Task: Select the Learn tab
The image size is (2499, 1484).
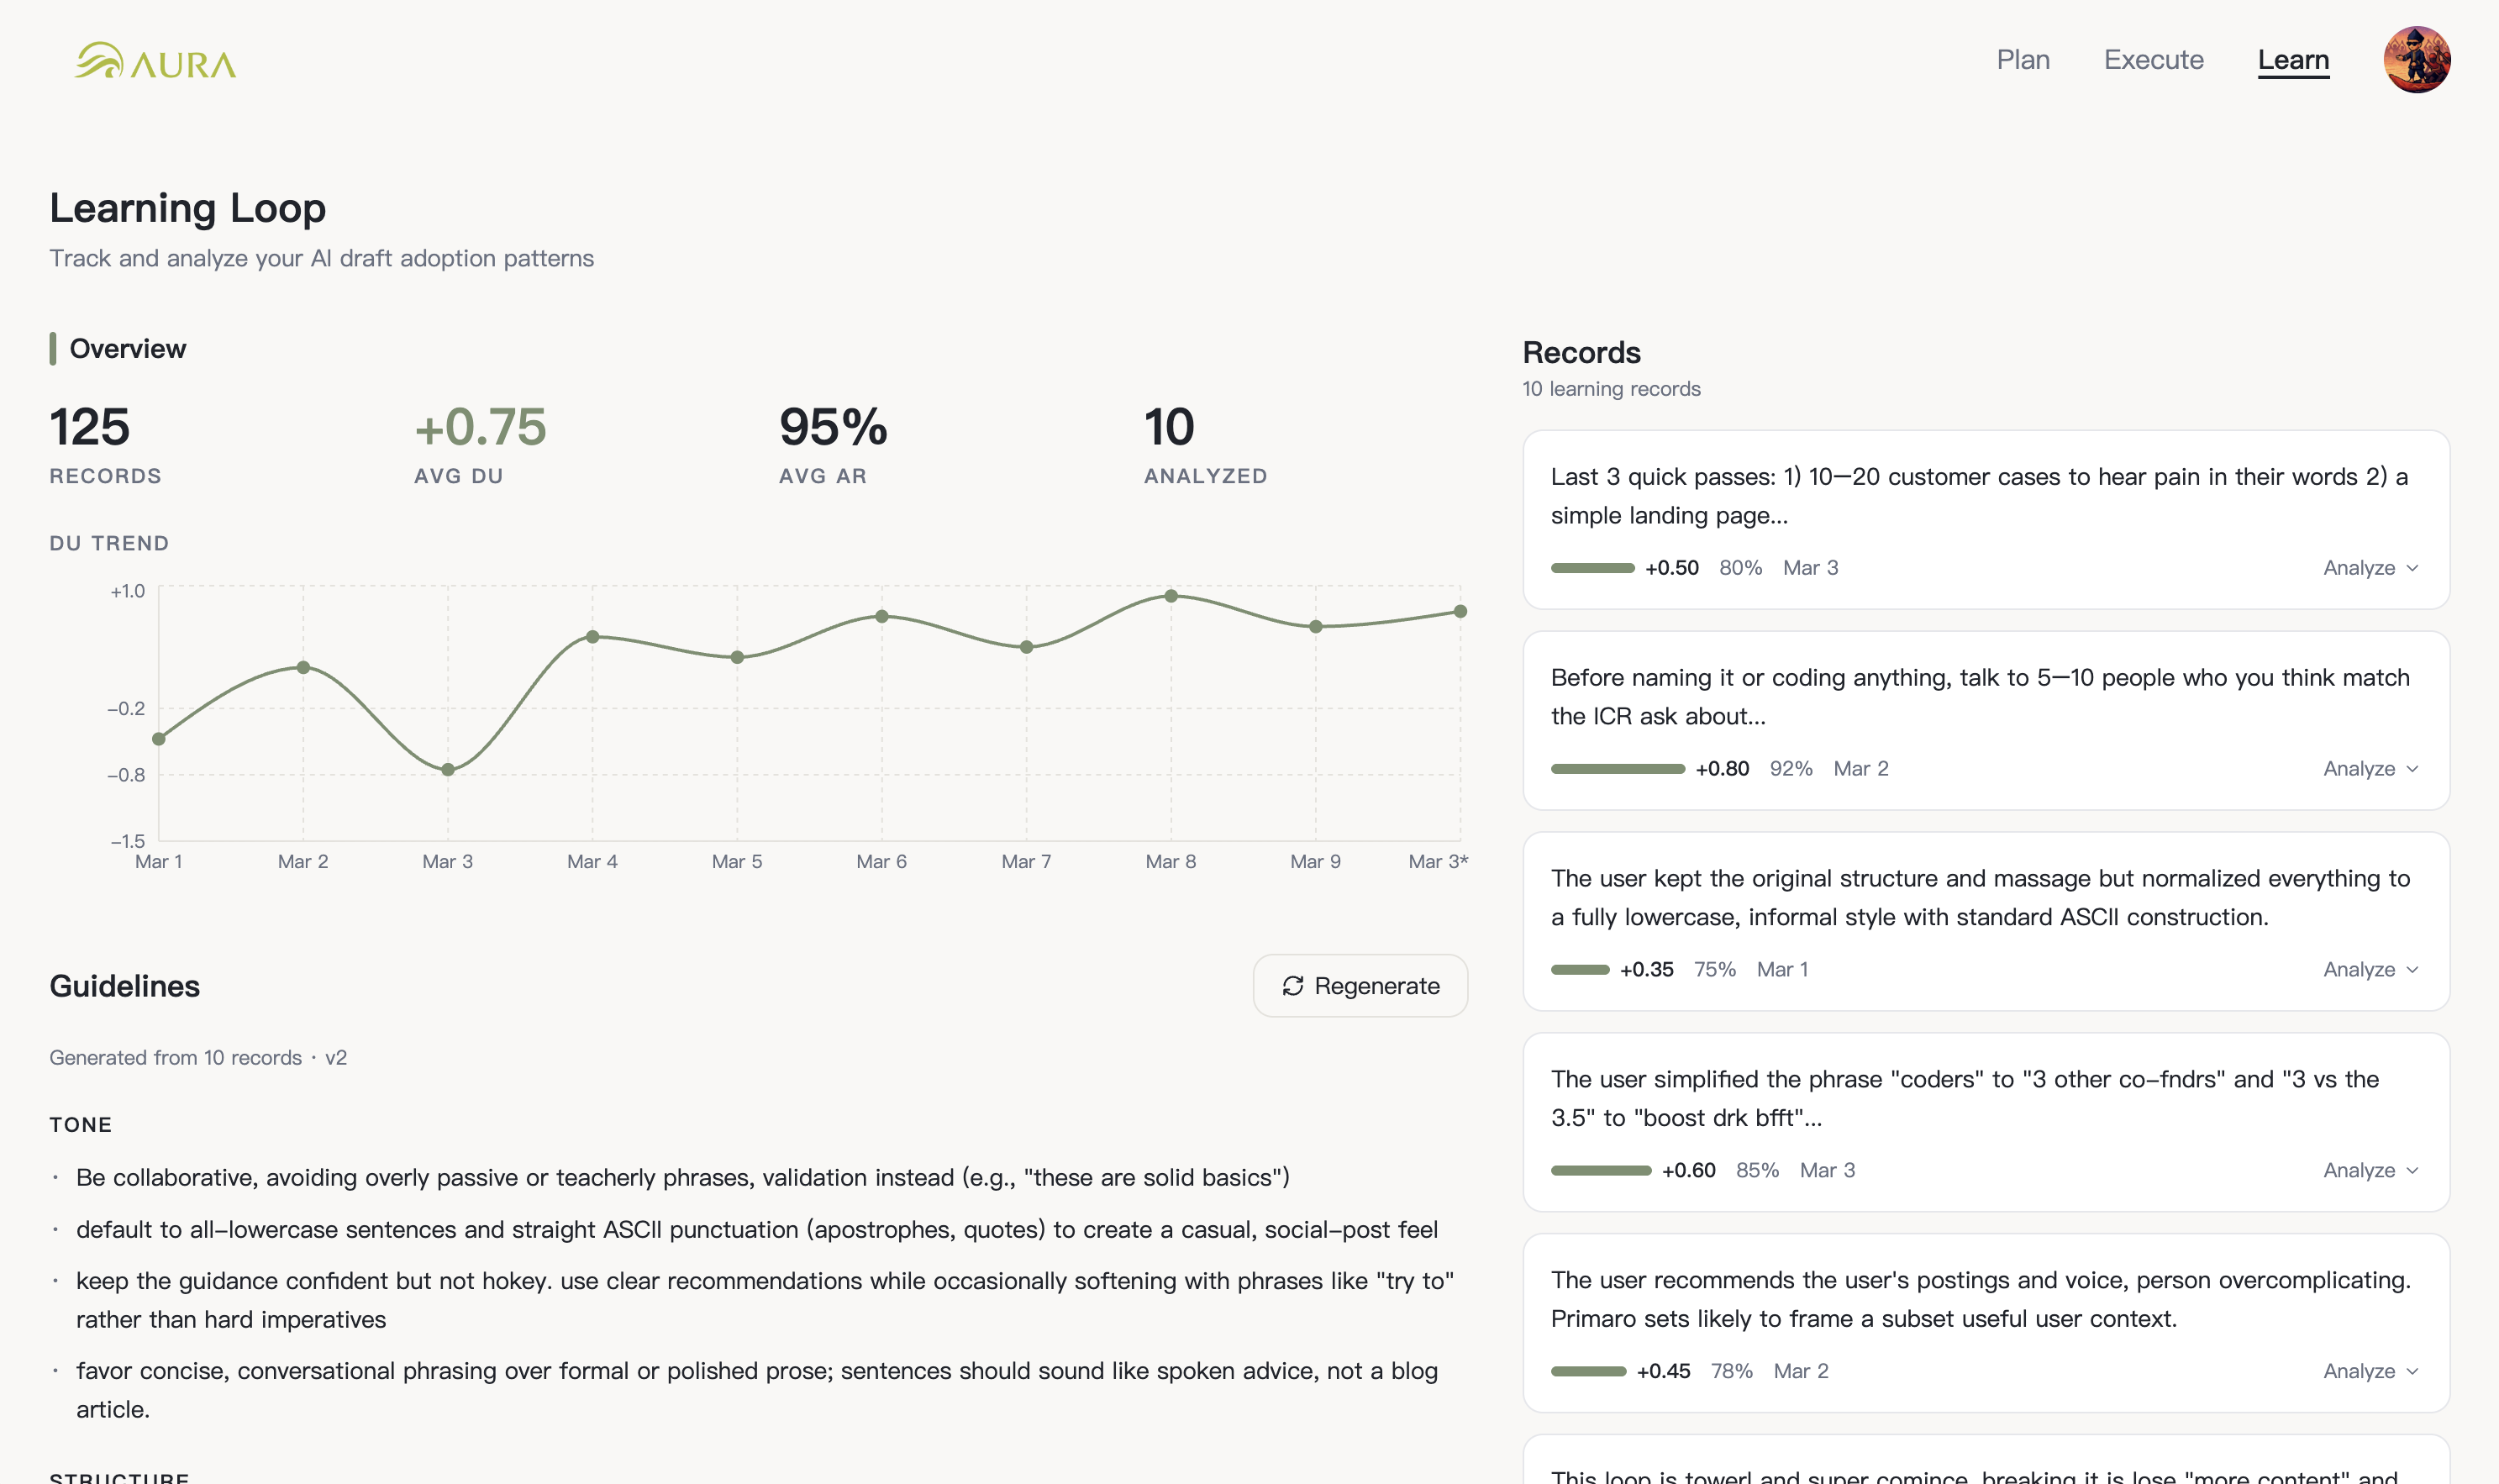Action: pyautogui.click(x=2292, y=60)
